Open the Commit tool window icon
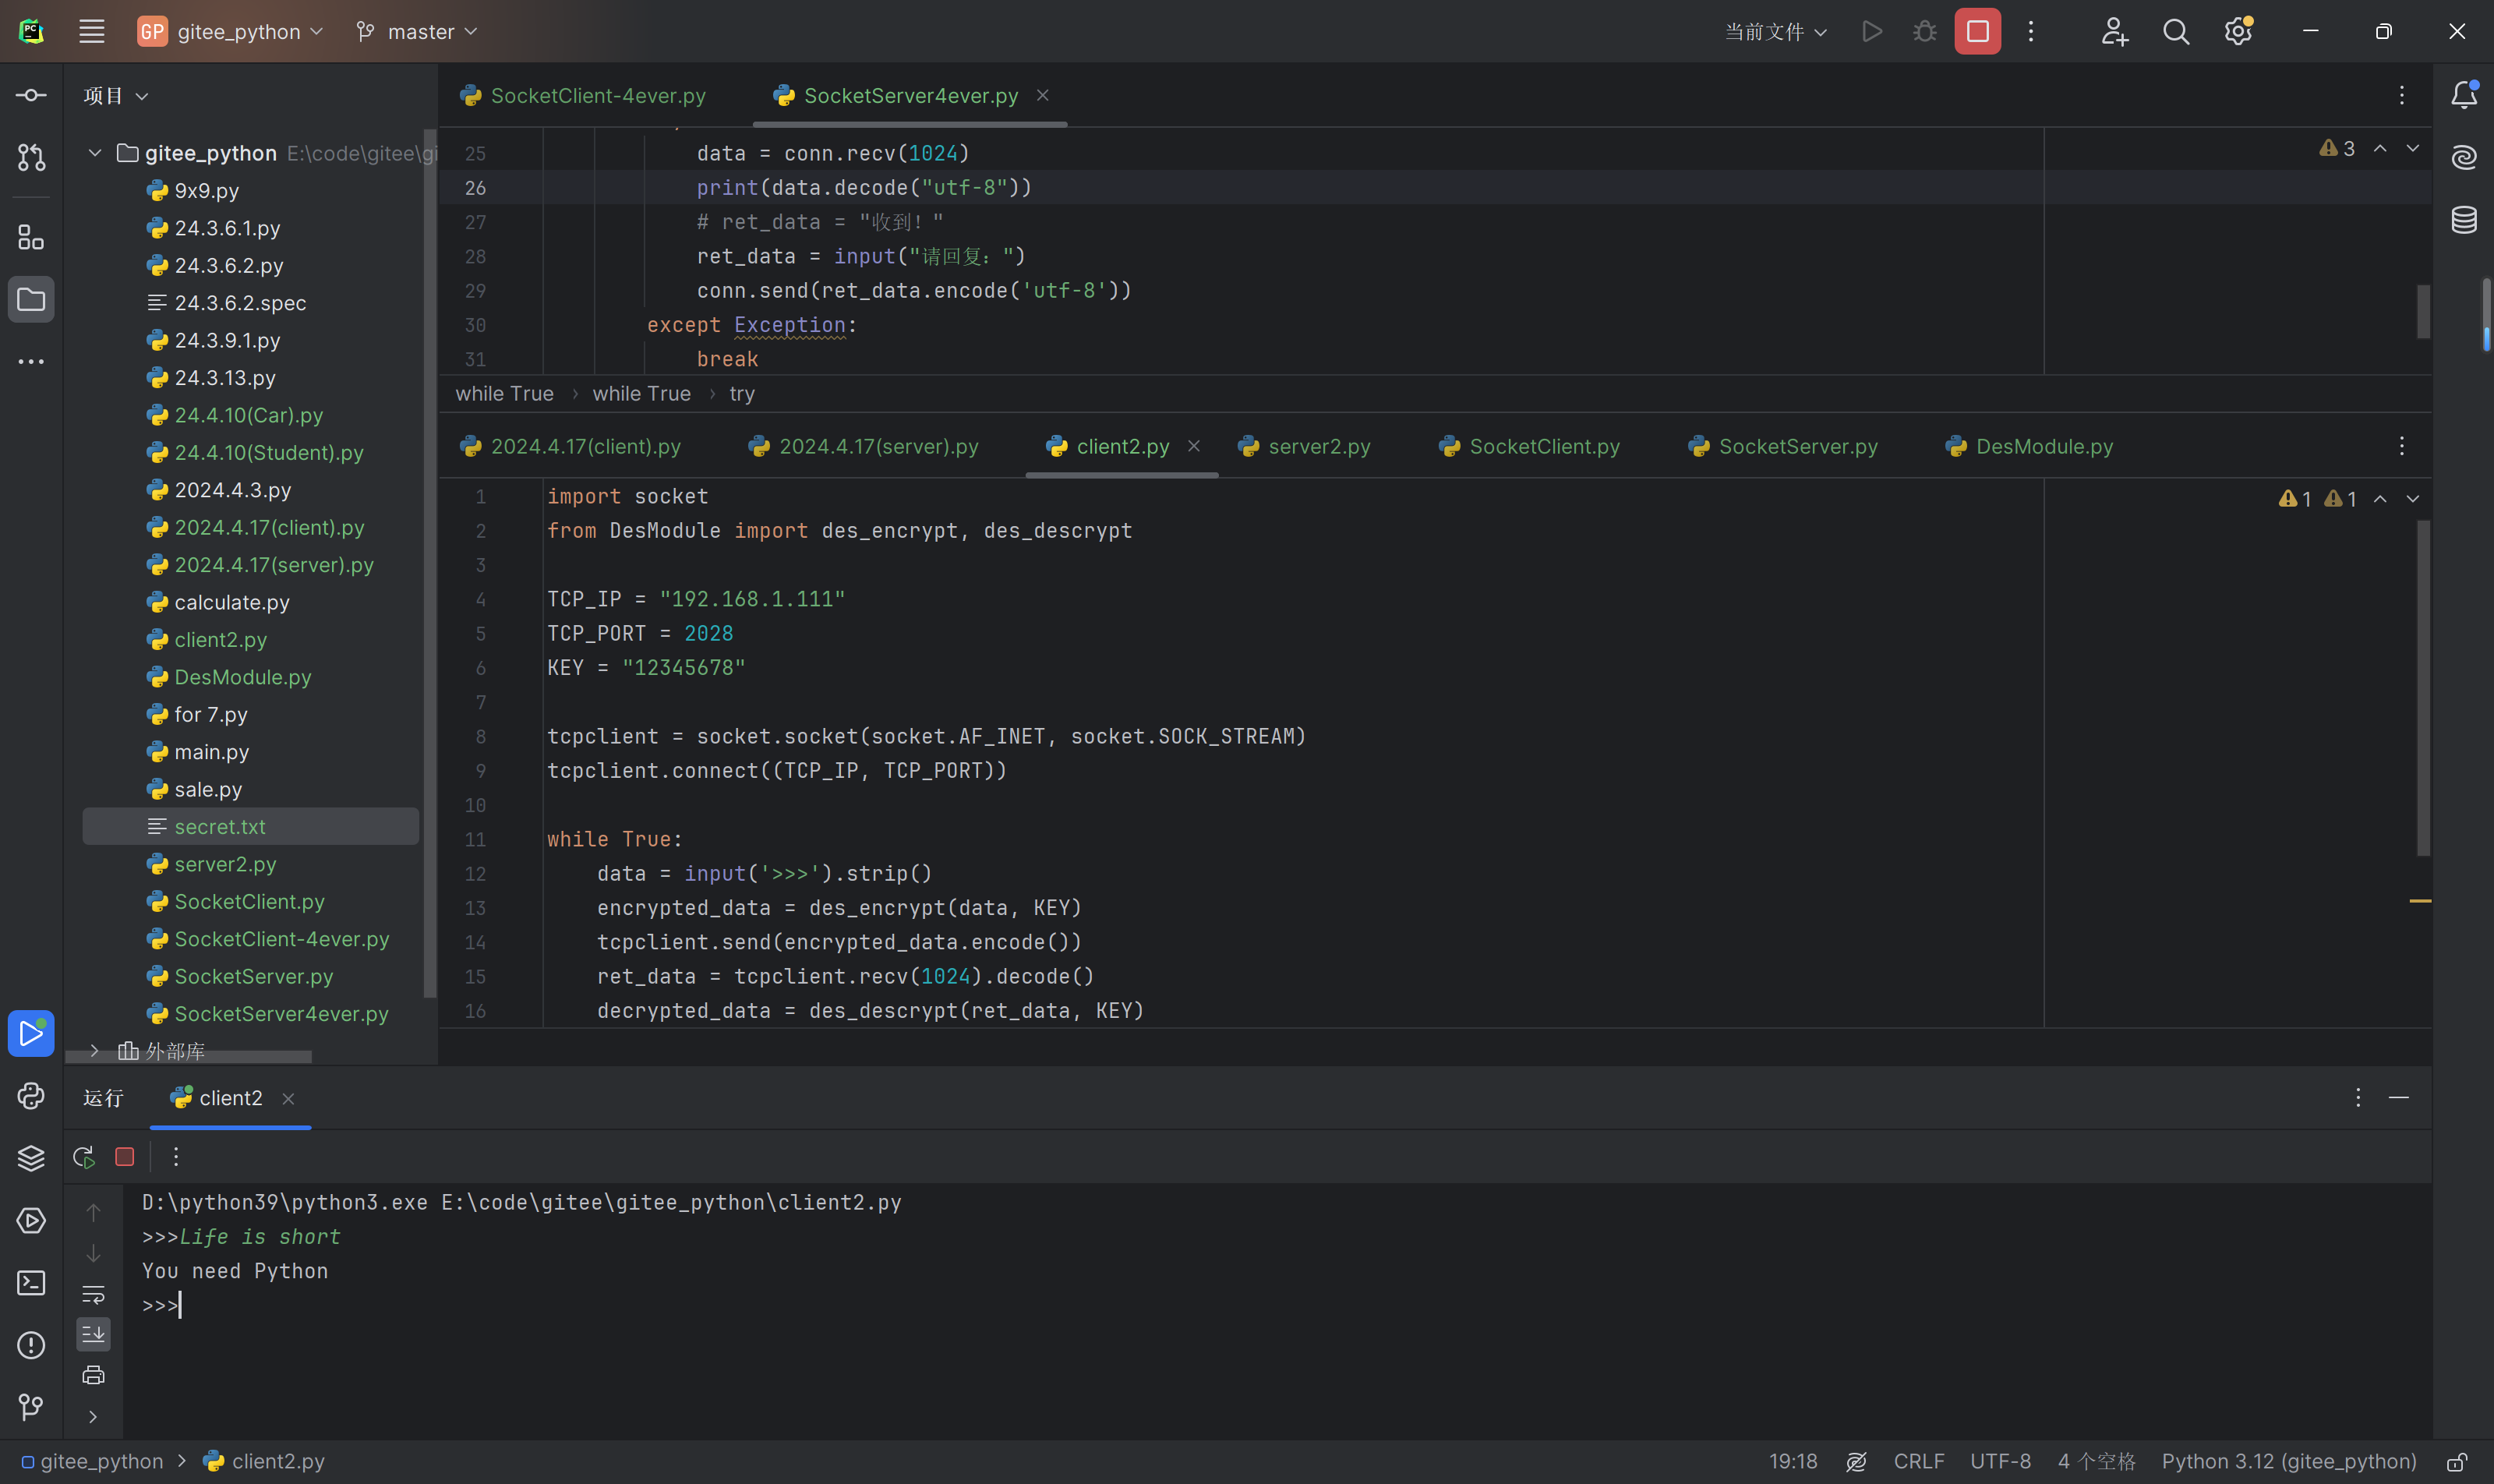 click(31, 95)
